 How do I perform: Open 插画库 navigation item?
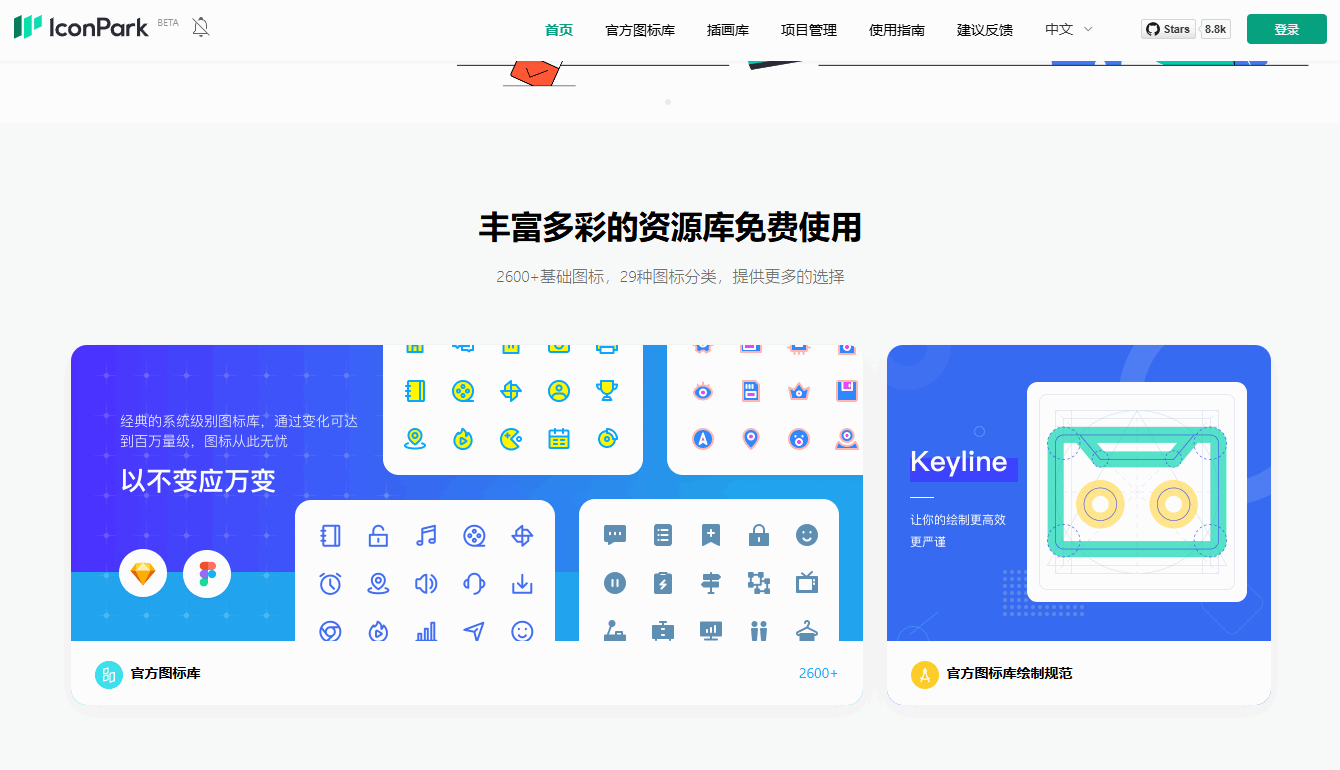727,30
